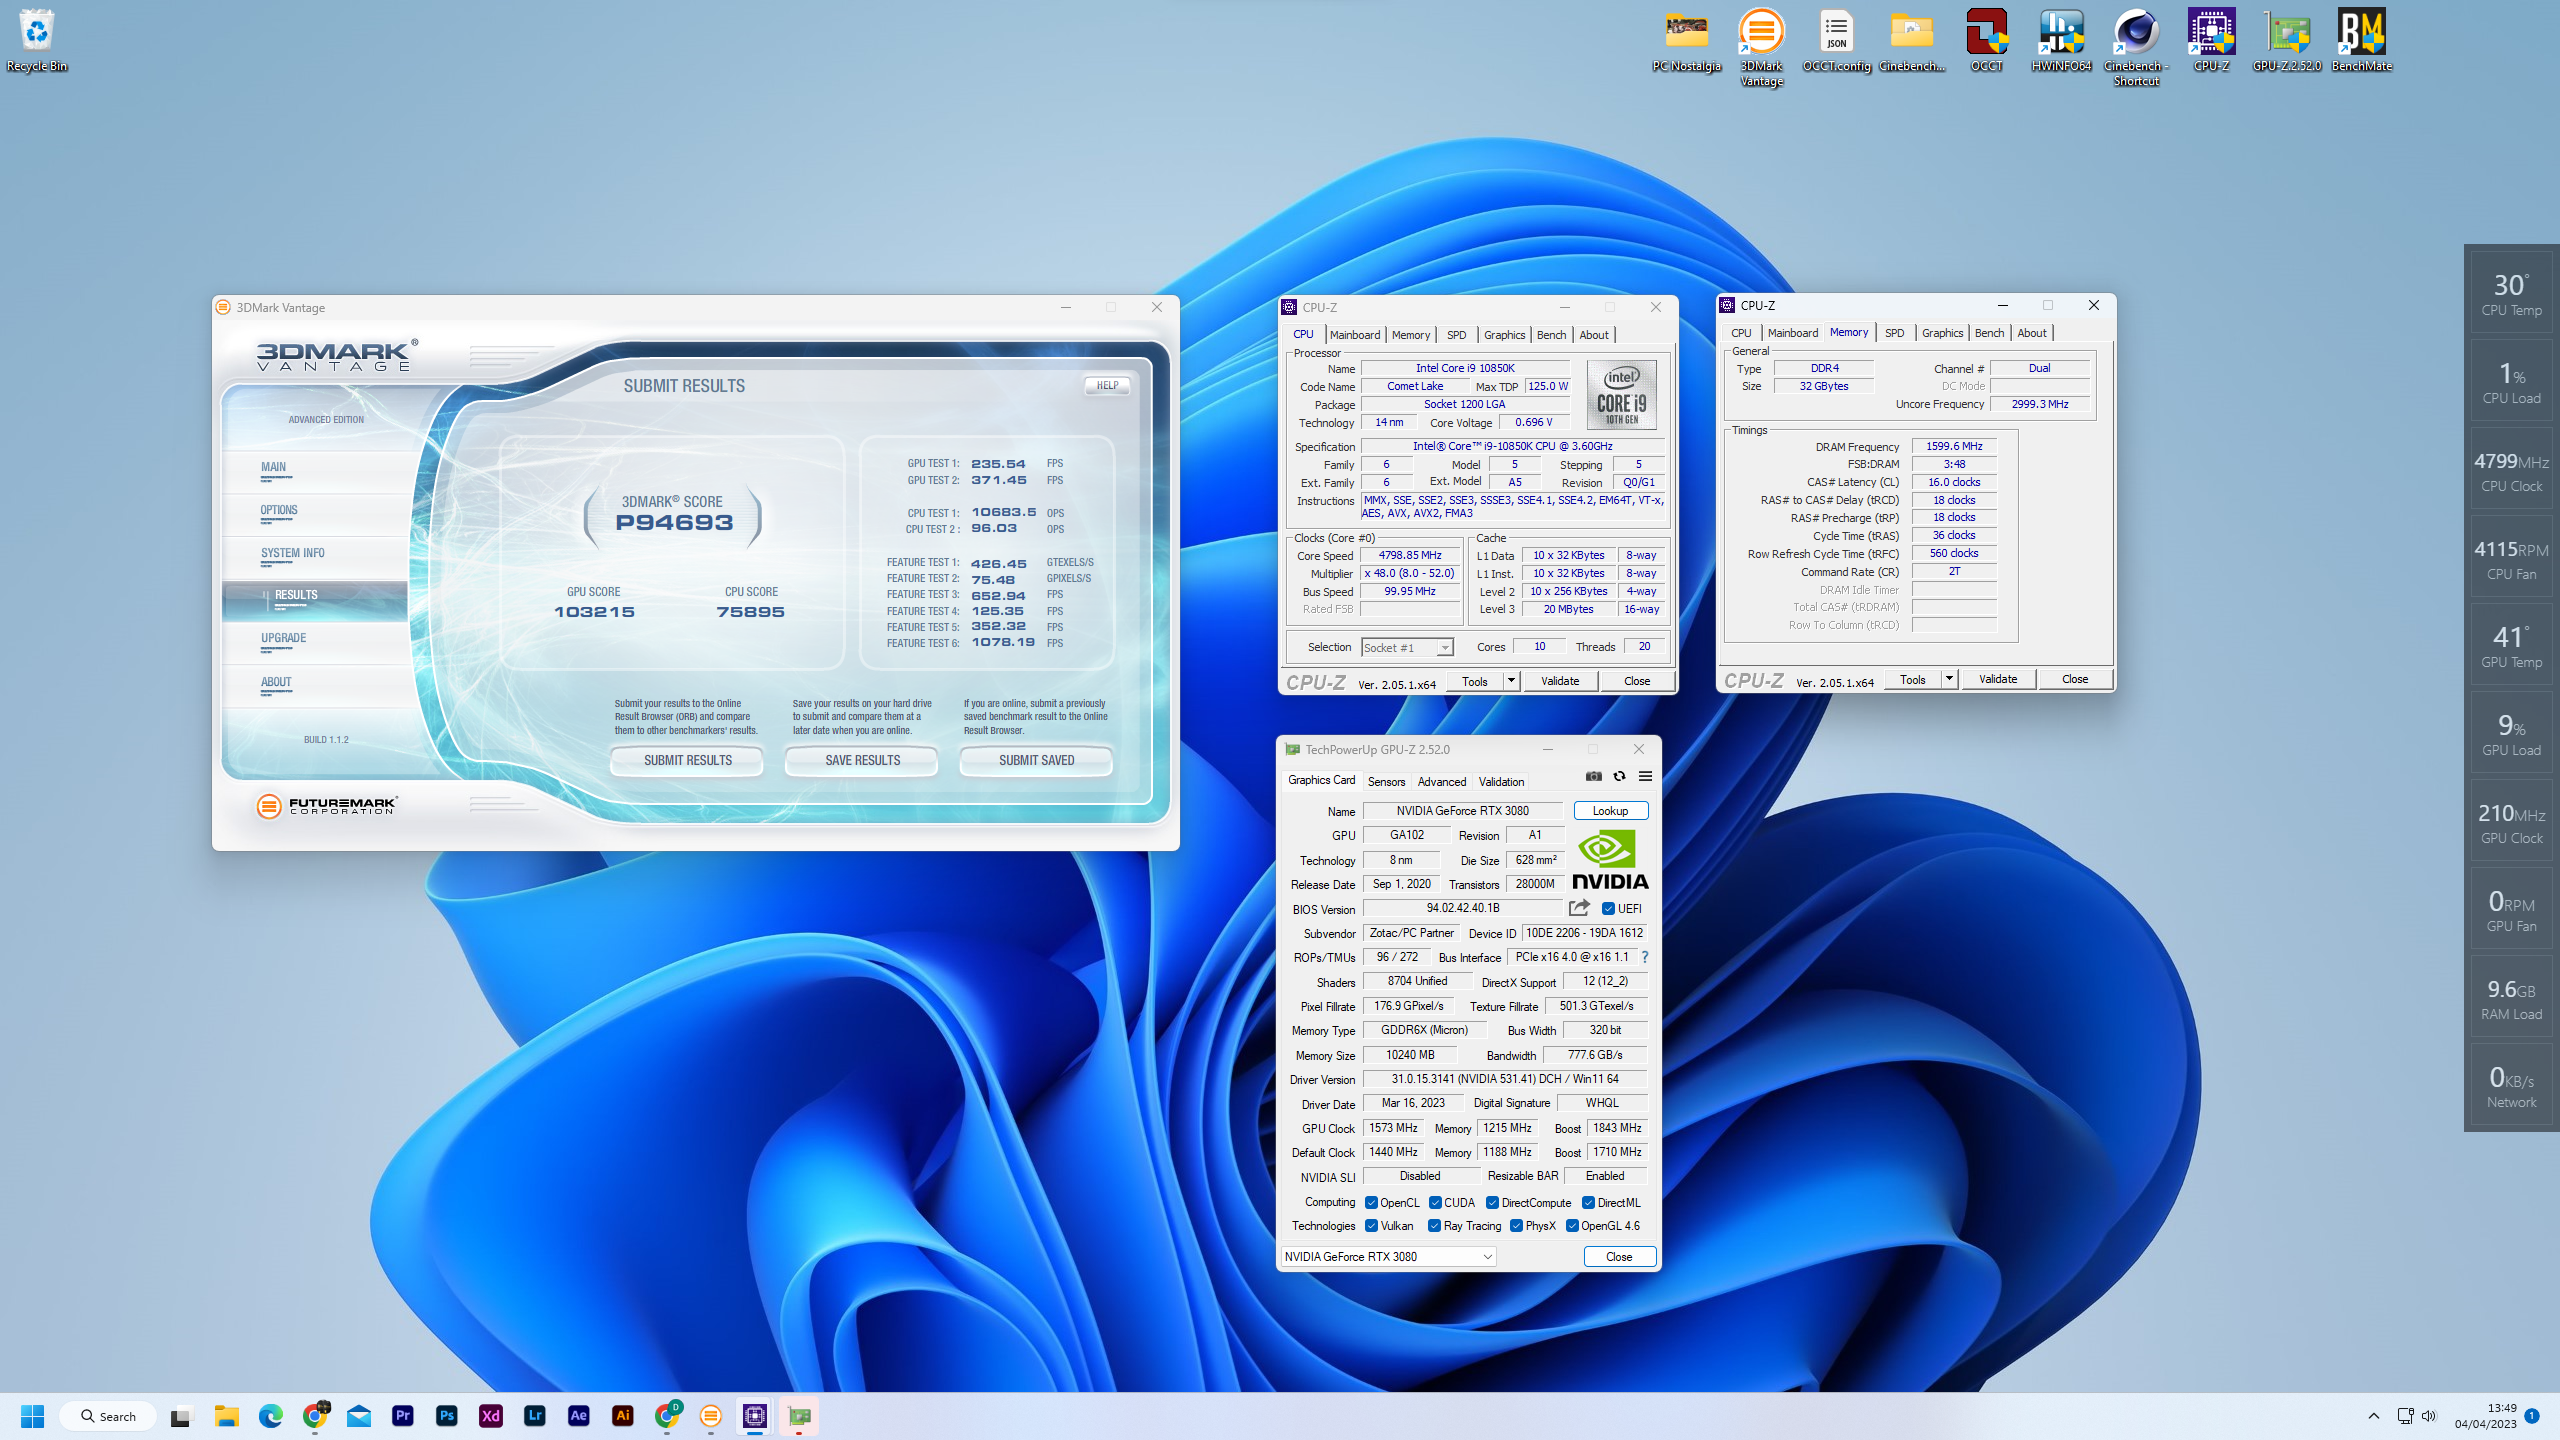Click the taskbar Search box
The image size is (2560, 1440).
108,1416
